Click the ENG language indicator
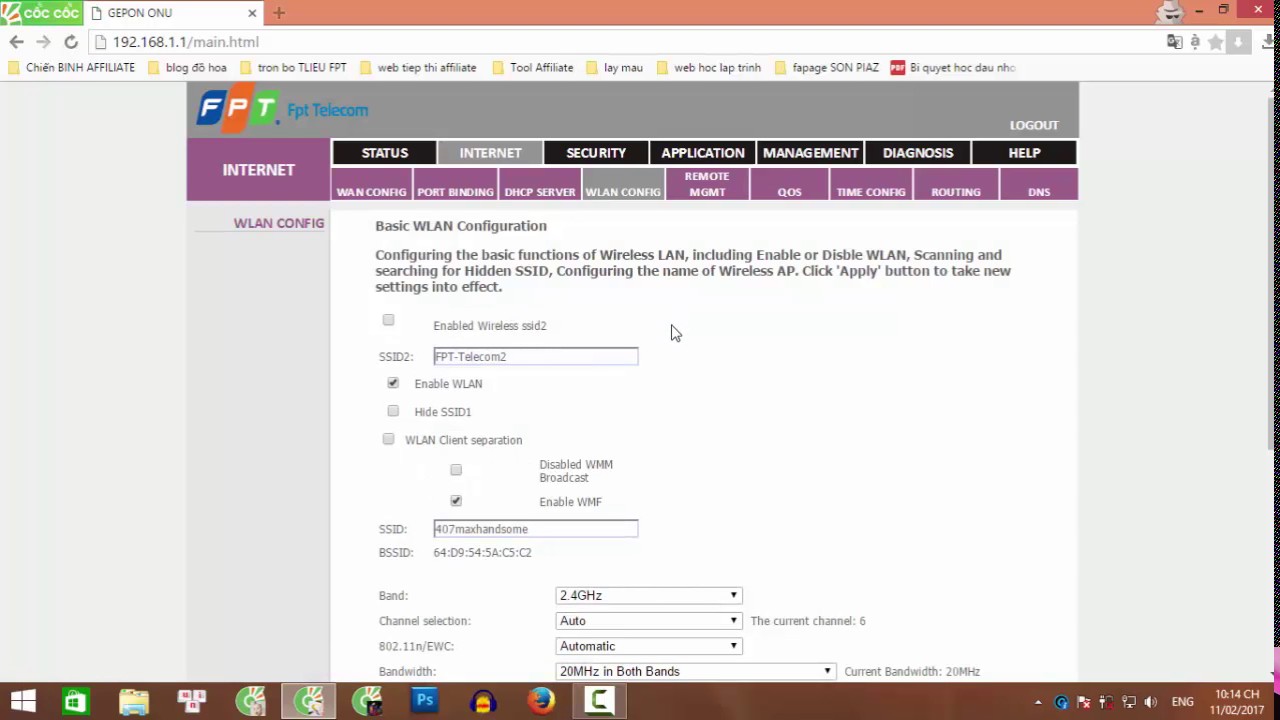Viewport: 1280px width, 720px height. 1183,702
